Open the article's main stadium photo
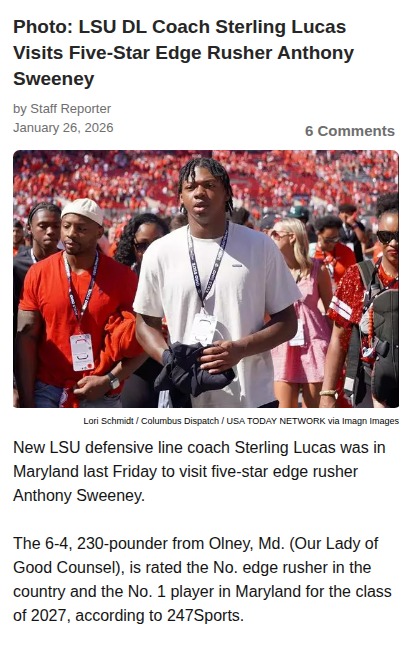Image resolution: width=410 pixels, height=646 pixels. (x=206, y=279)
